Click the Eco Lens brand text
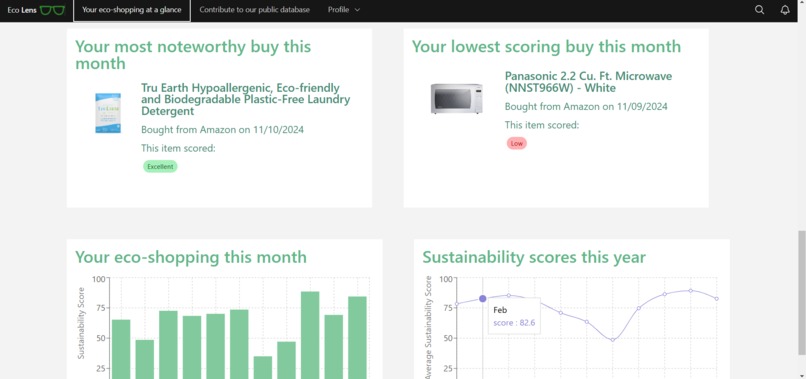 click(22, 10)
